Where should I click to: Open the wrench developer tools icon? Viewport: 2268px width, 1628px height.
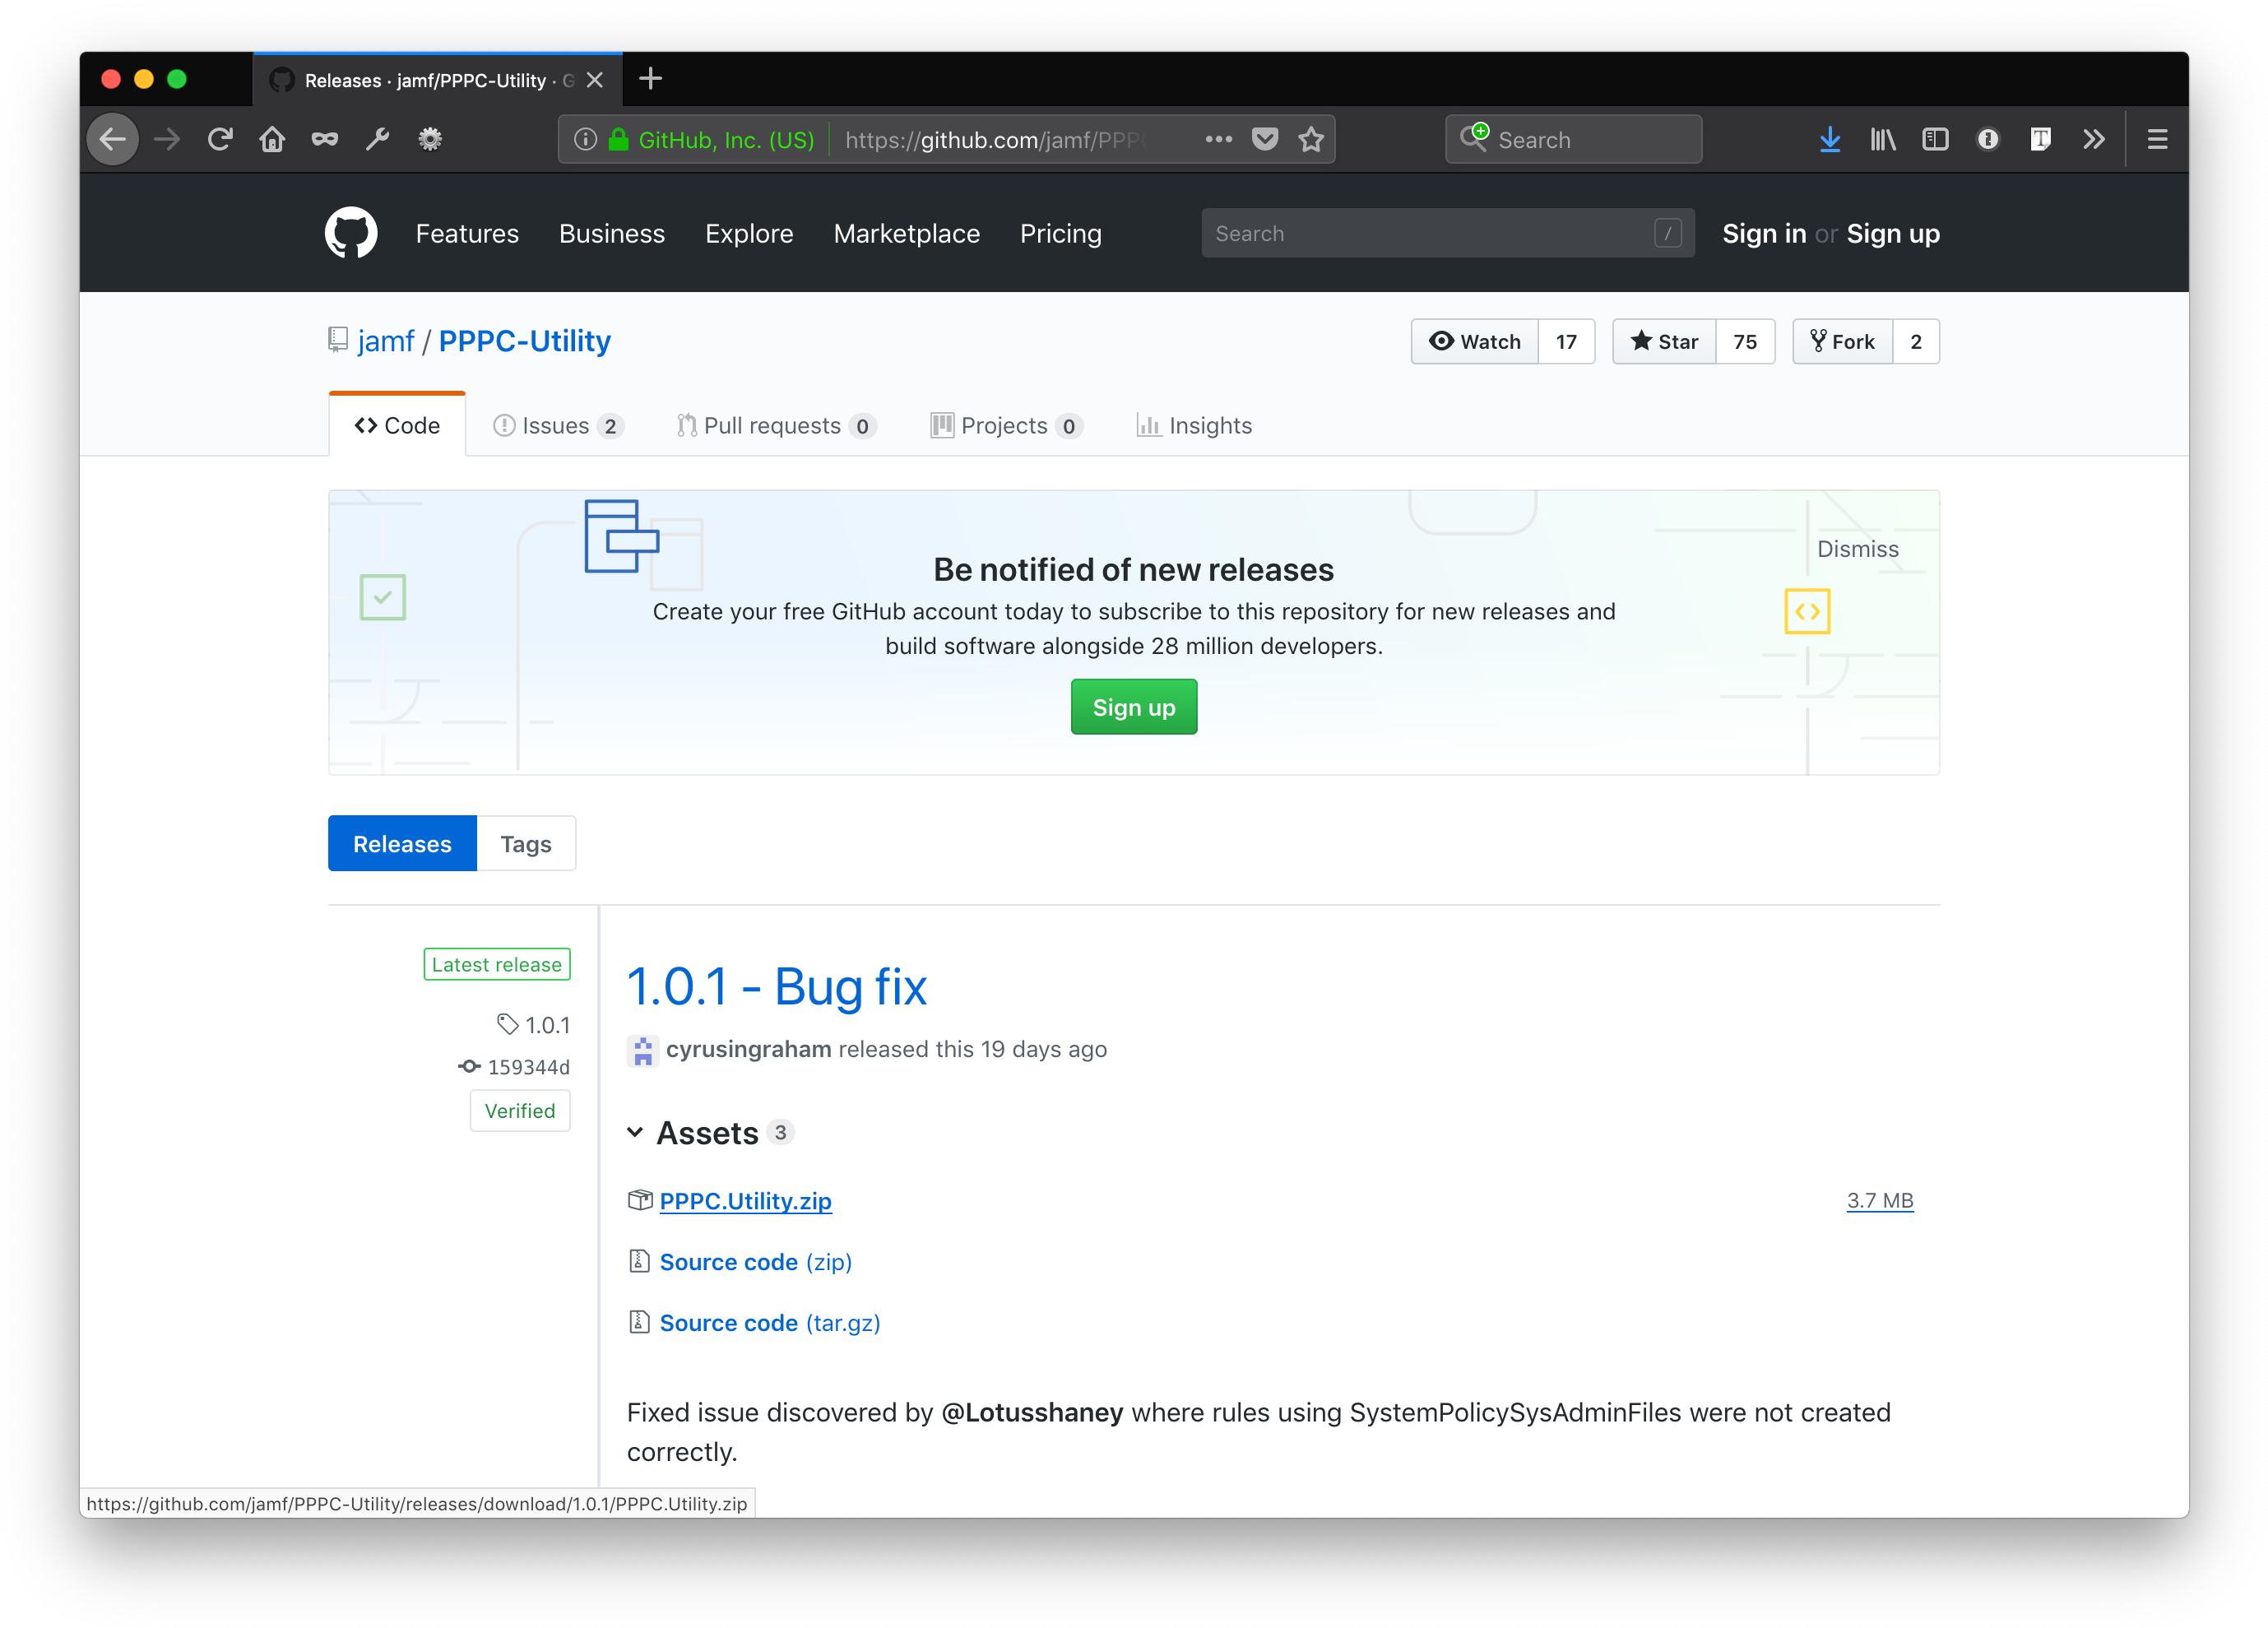click(x=377, y=139)
